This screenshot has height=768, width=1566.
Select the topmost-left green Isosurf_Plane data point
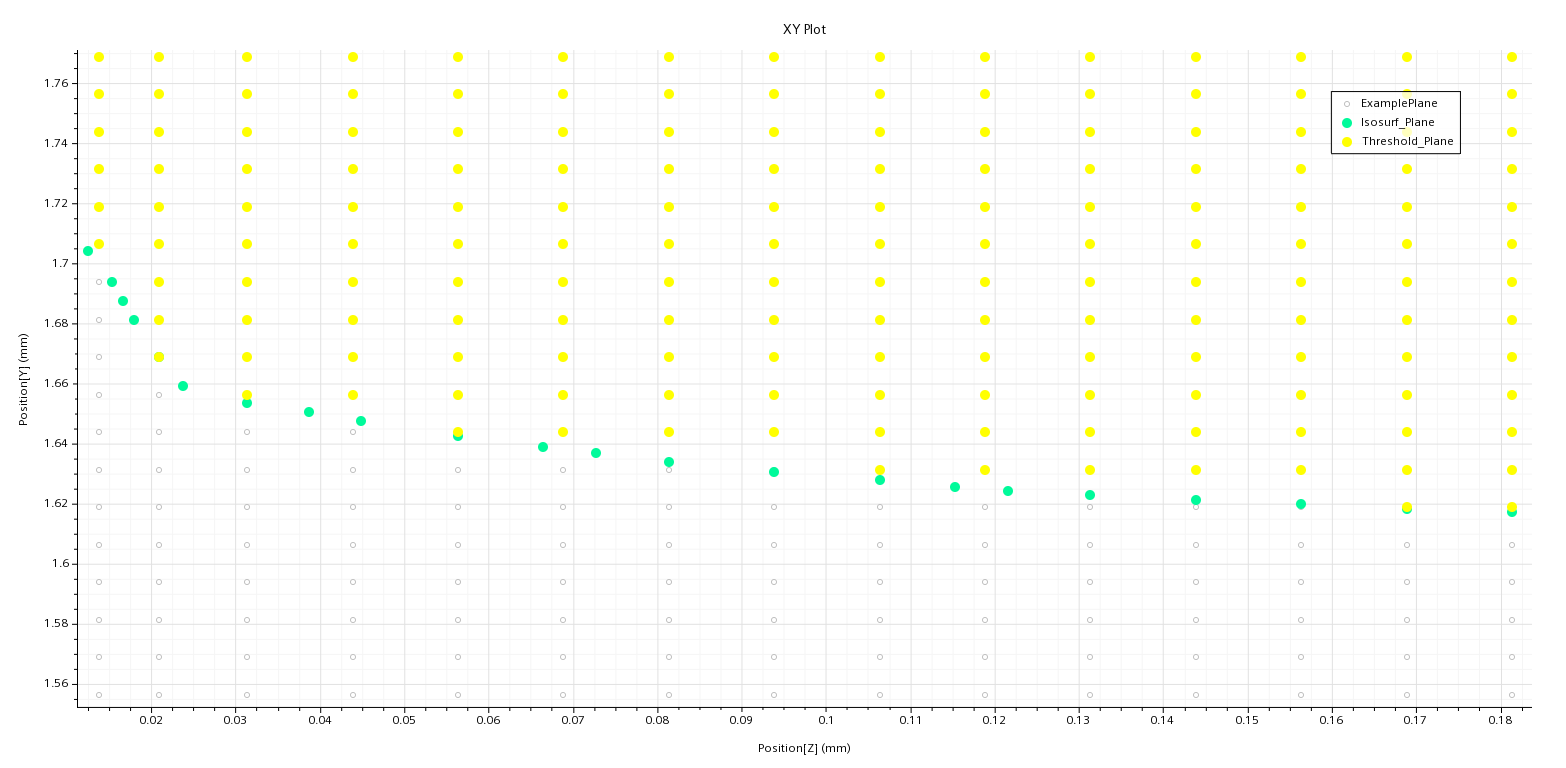88,252
